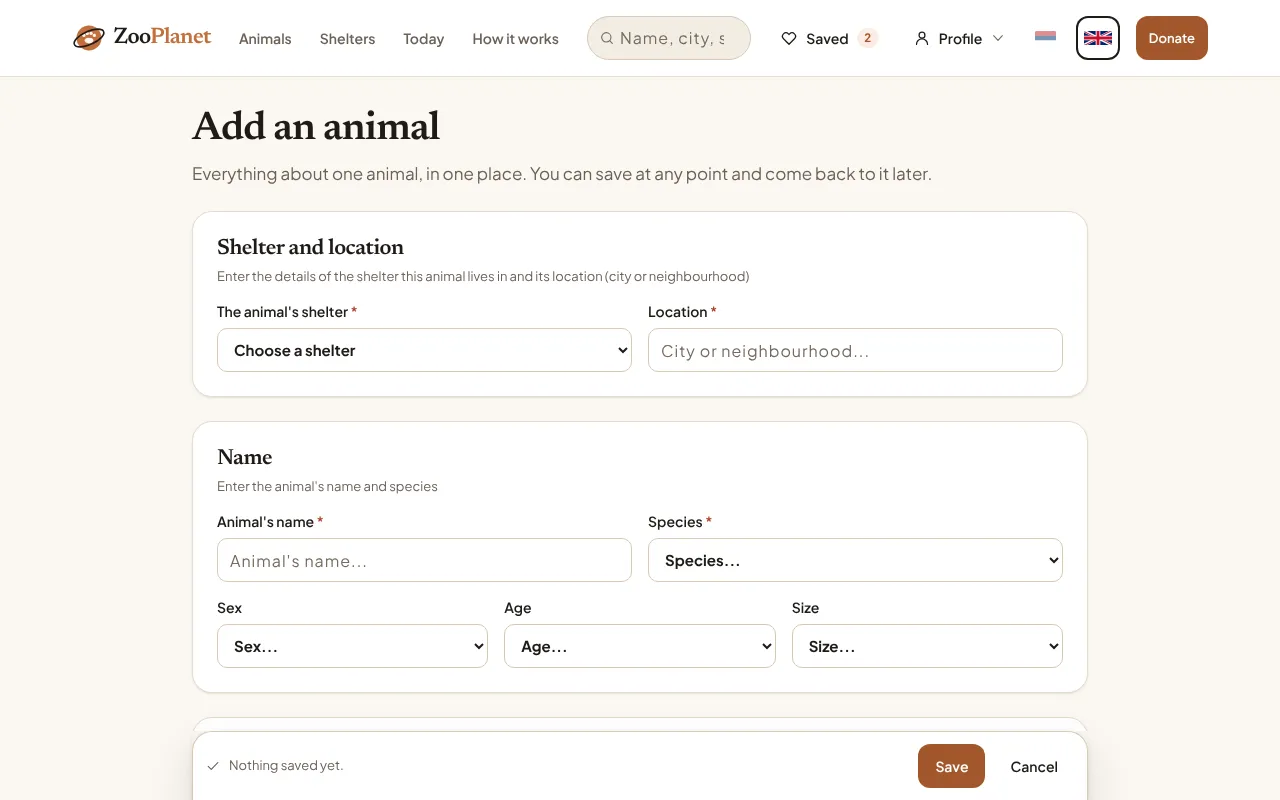This screenshot has height=800, width=1280.
Task: Click the "Name" section heading
Action: tap(244, 457)
